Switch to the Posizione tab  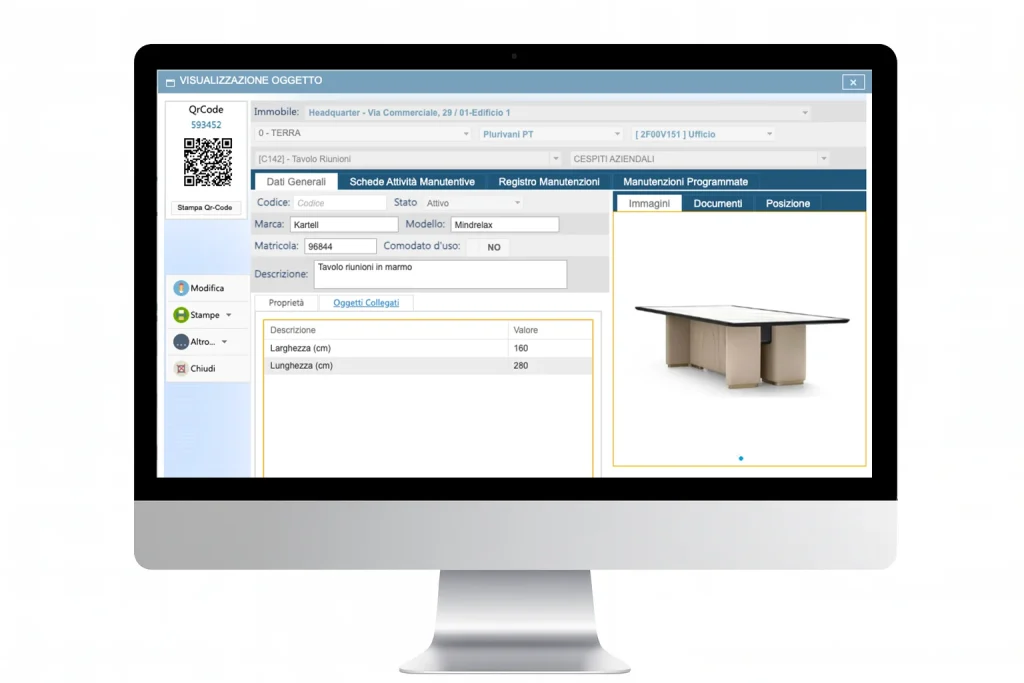788,203
